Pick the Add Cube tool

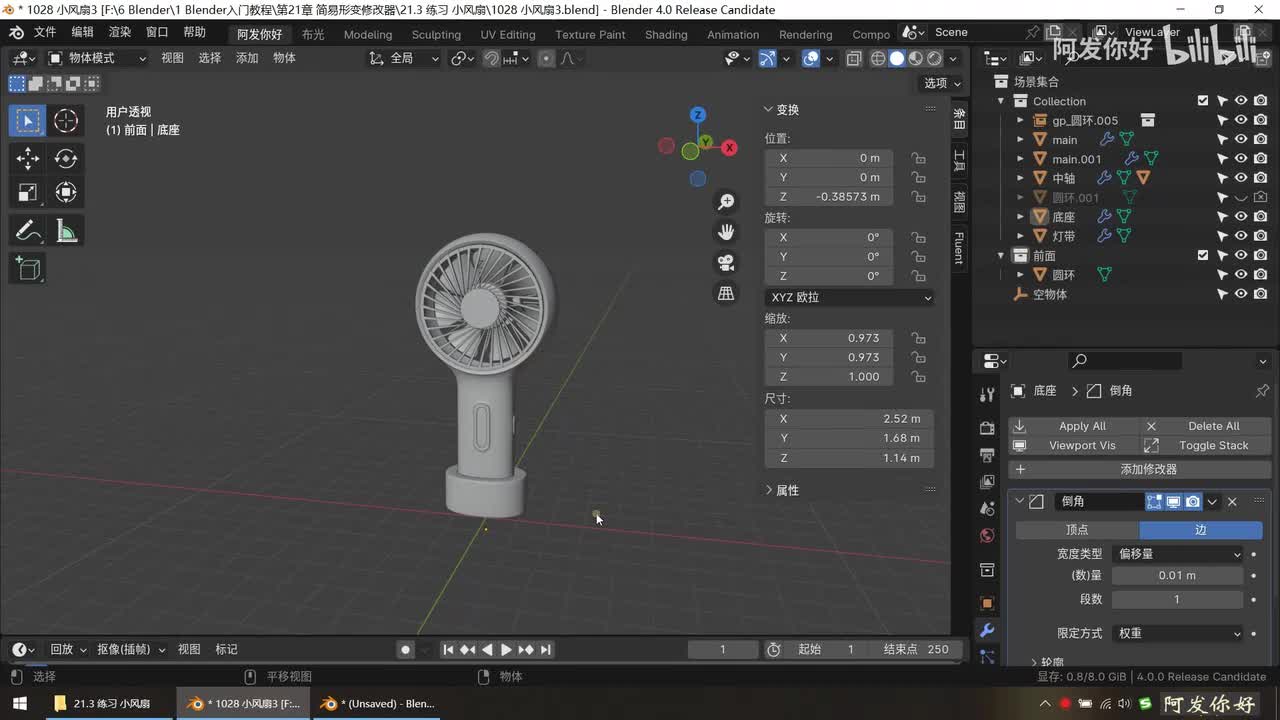pos(27,268)
